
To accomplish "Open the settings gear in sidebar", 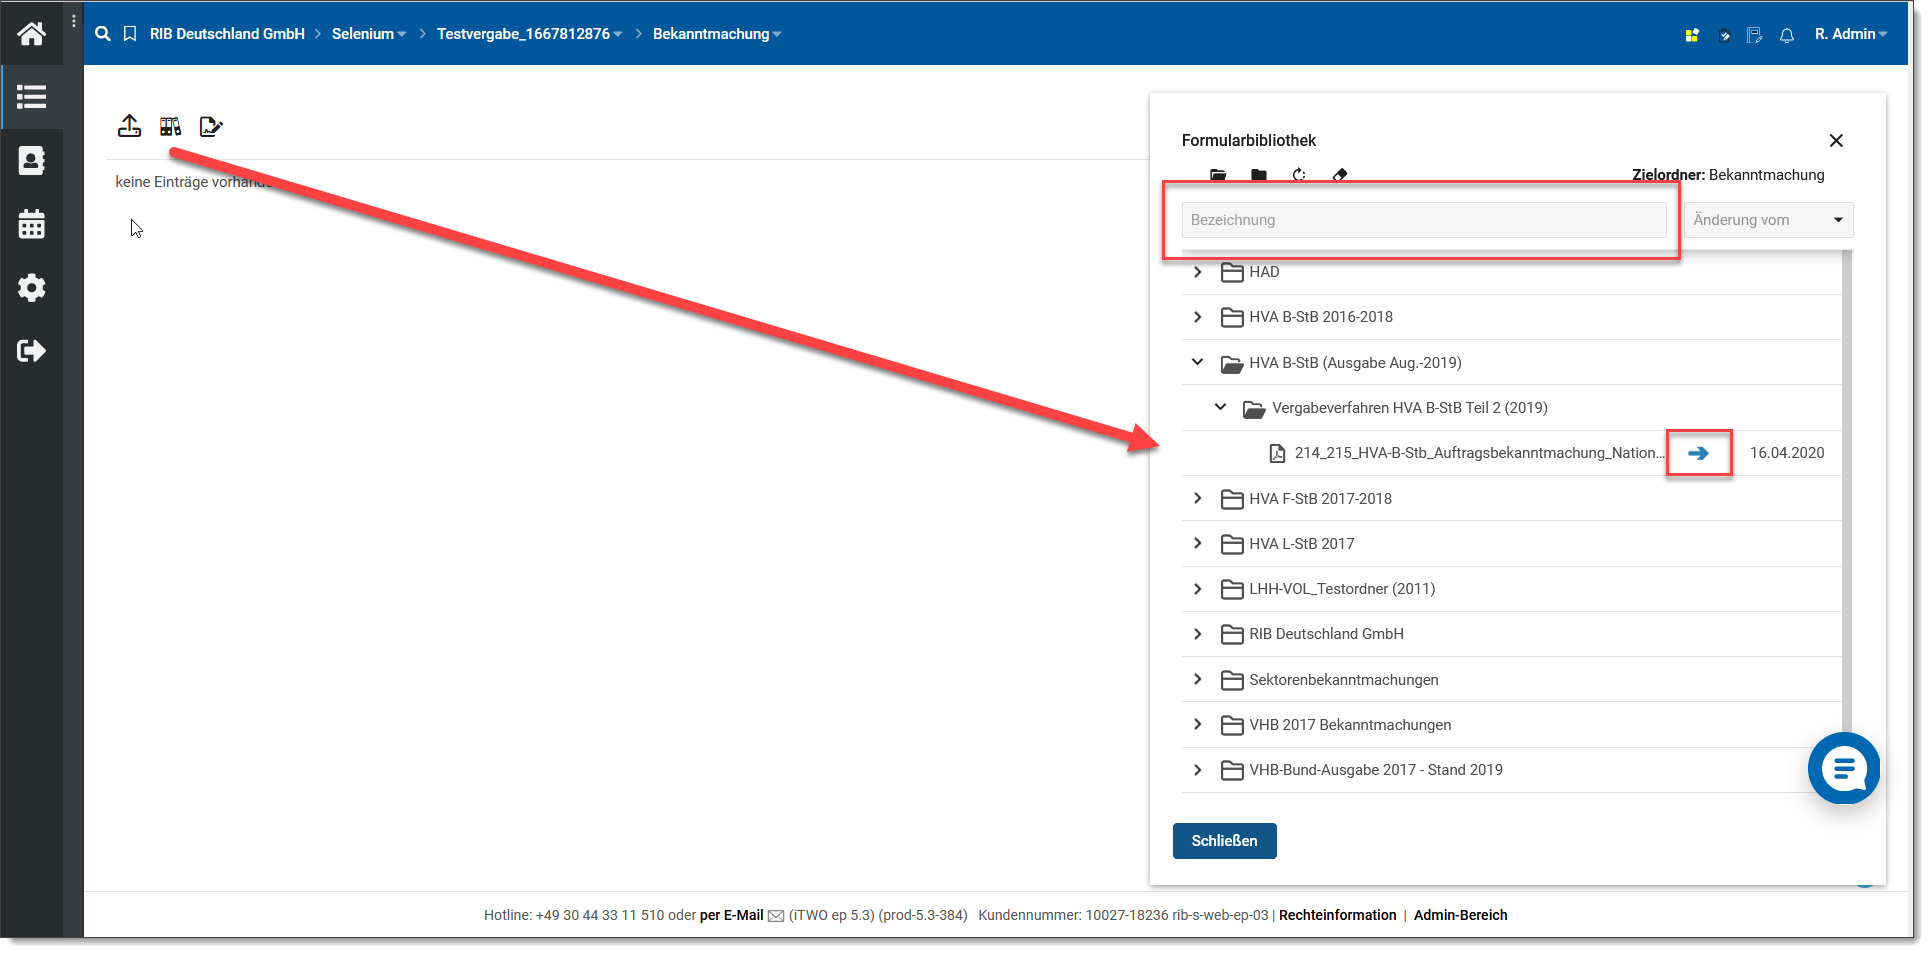I will click(31, 288).
